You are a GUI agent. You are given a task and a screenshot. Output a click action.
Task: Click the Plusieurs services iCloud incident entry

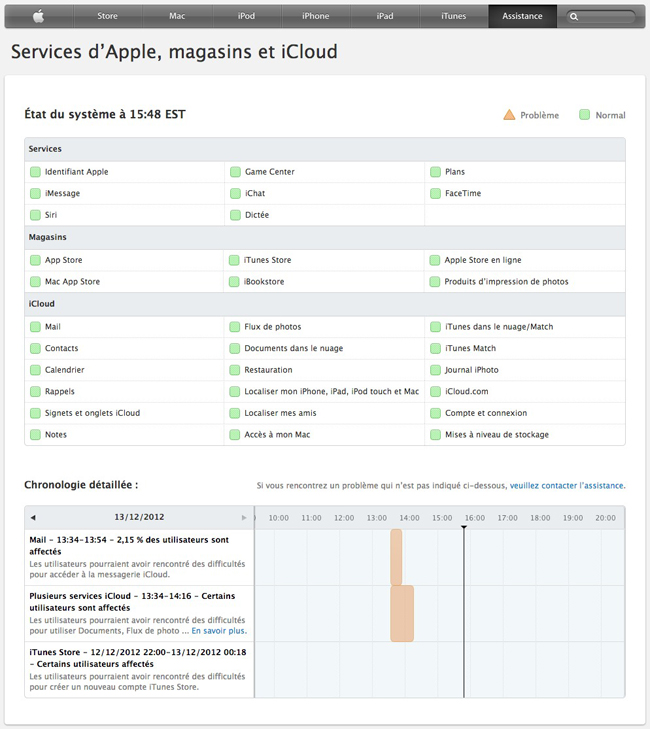pyautogui.click(x=139, y=614)
